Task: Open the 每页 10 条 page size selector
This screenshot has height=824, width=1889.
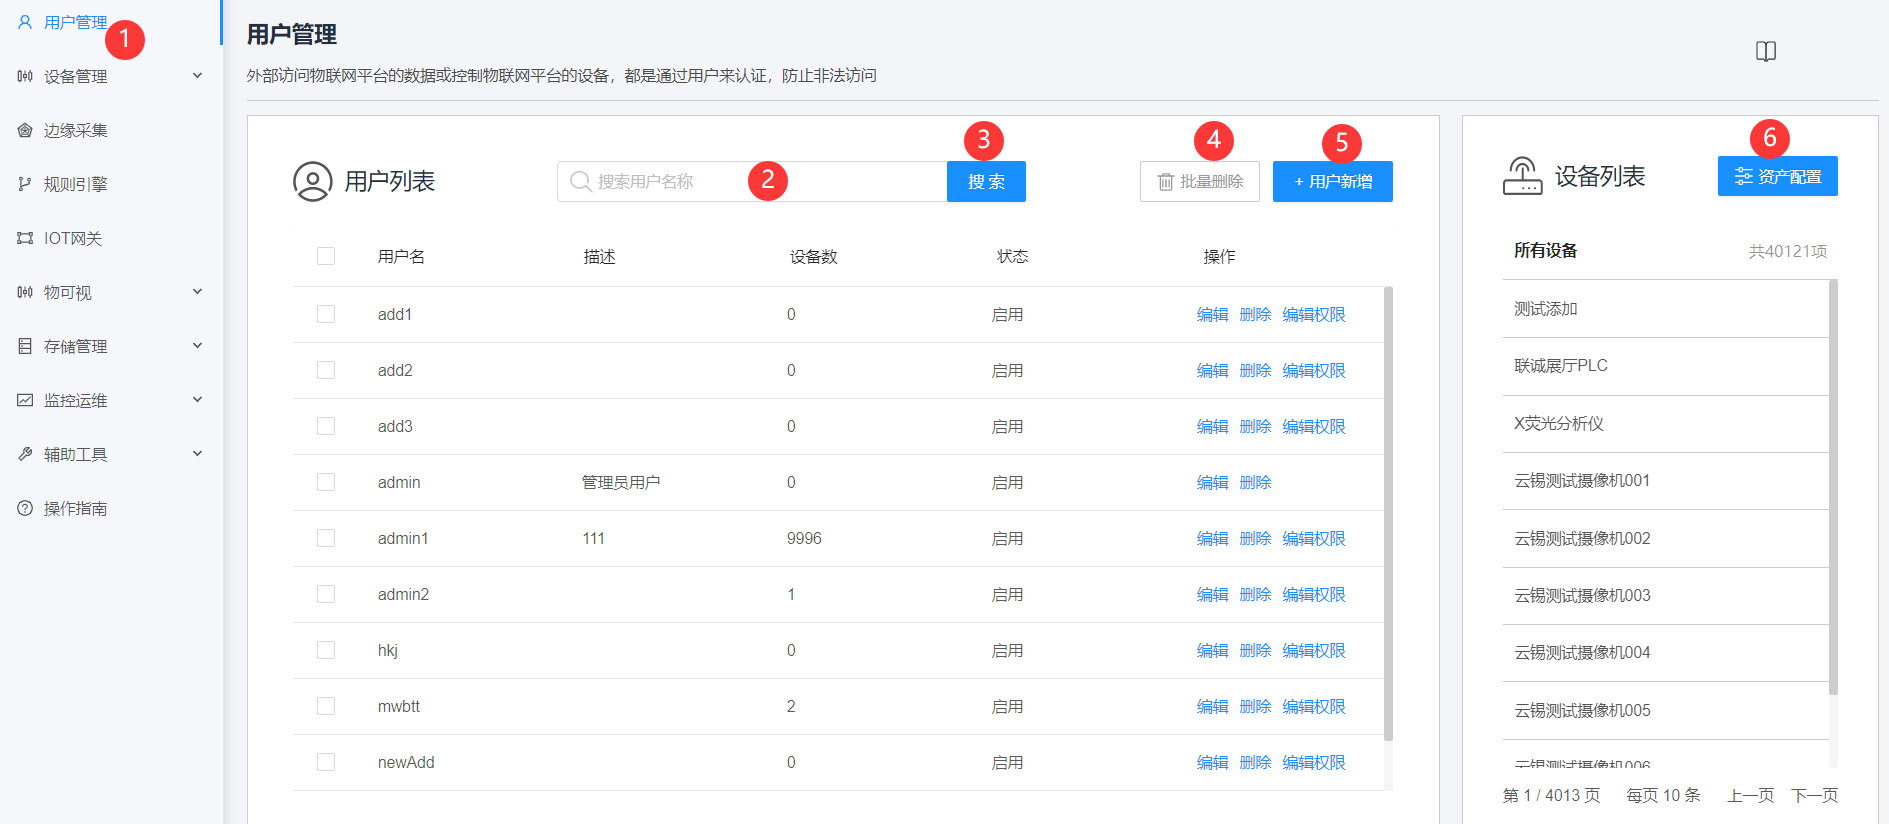Action: (1663, 795)
